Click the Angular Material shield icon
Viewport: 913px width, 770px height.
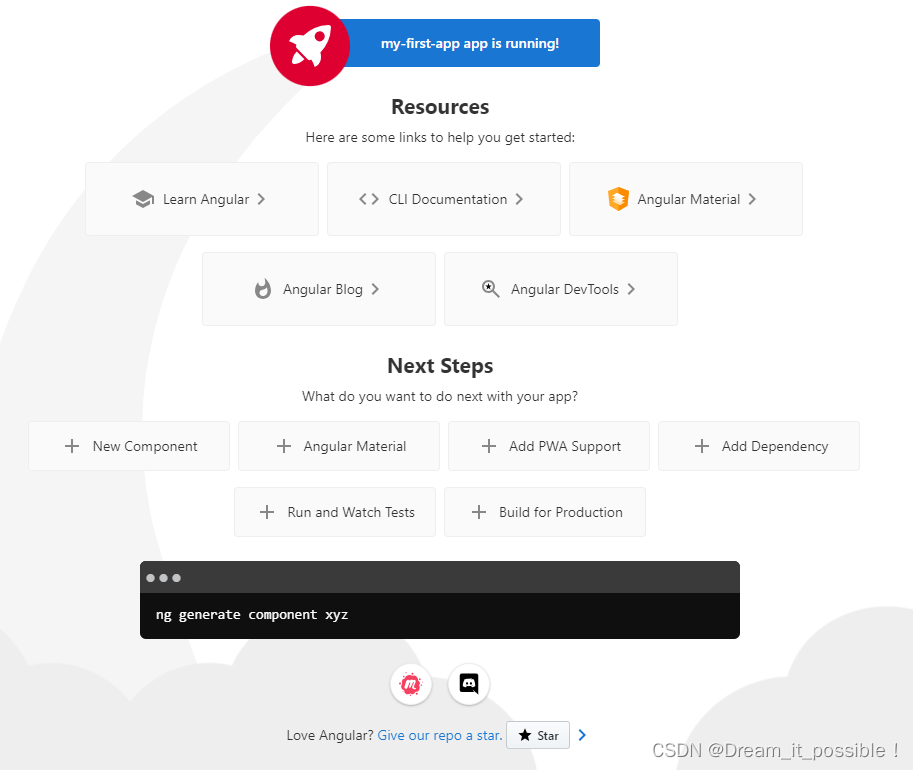click(619, 199)
